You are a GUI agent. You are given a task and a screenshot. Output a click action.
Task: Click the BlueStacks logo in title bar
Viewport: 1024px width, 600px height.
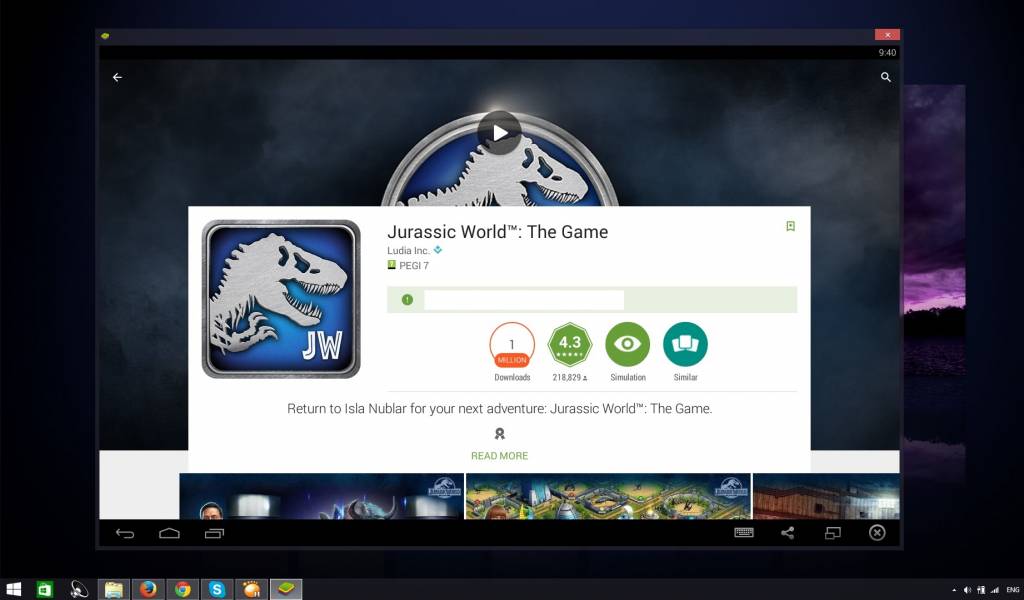click(x=105, y=36)
